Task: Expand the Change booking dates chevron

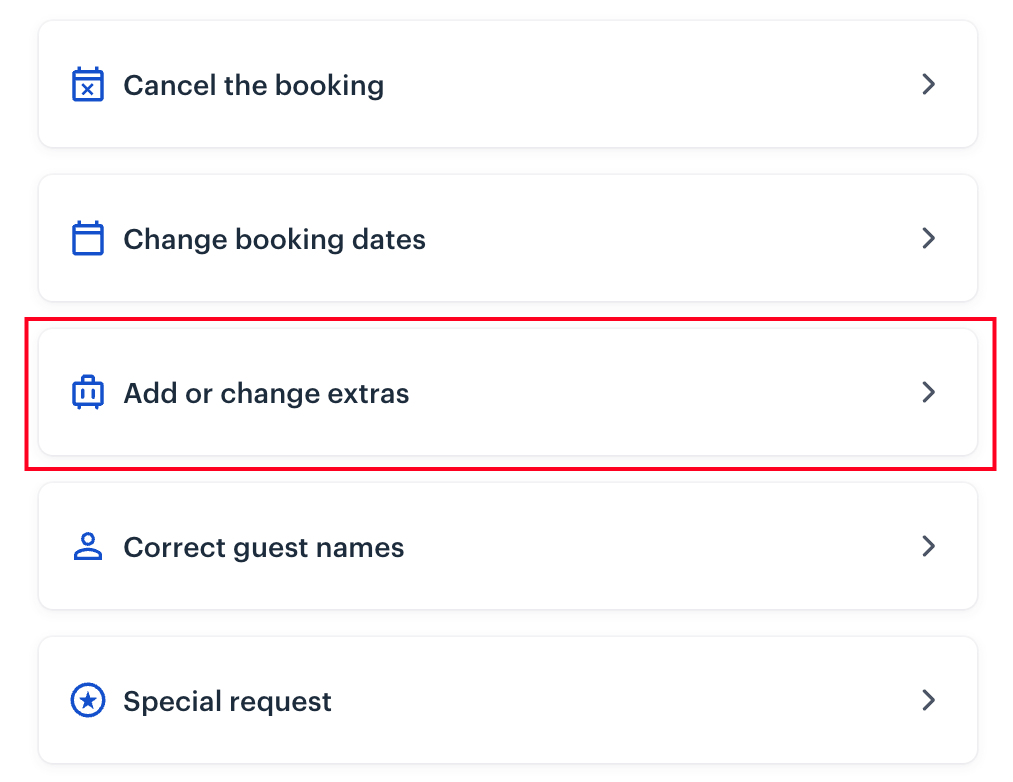Action: [928, 238]
